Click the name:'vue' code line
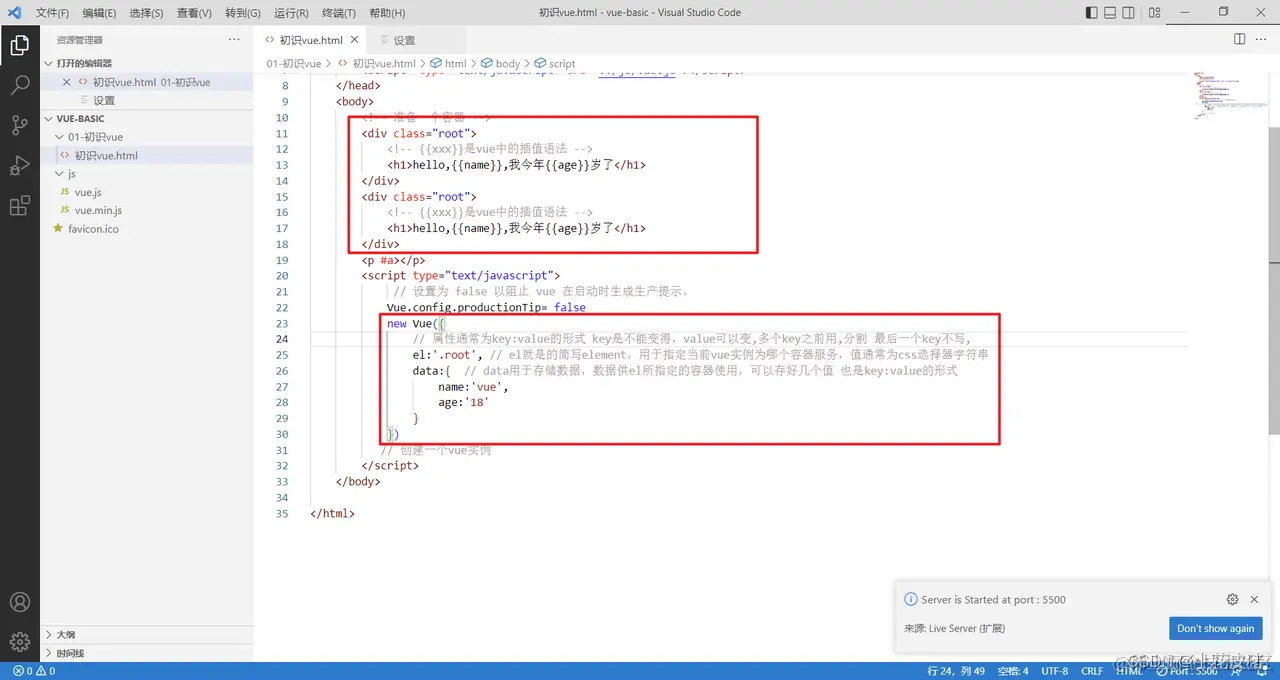1280x680 pixels. click(x=473, y=386)
